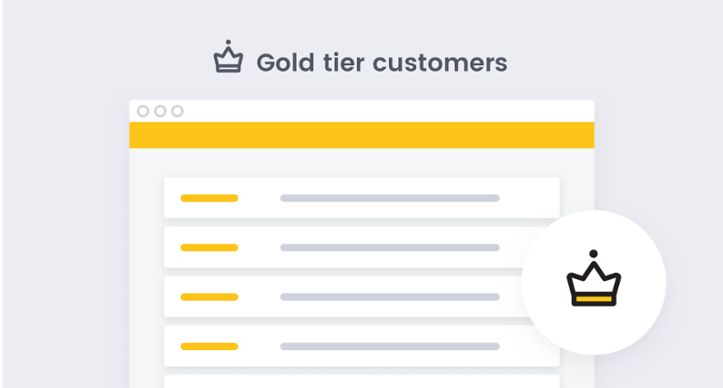723x388 pixels.
Task: Open the partially visible fifth row at the bottom
Action: coord(362,382)
